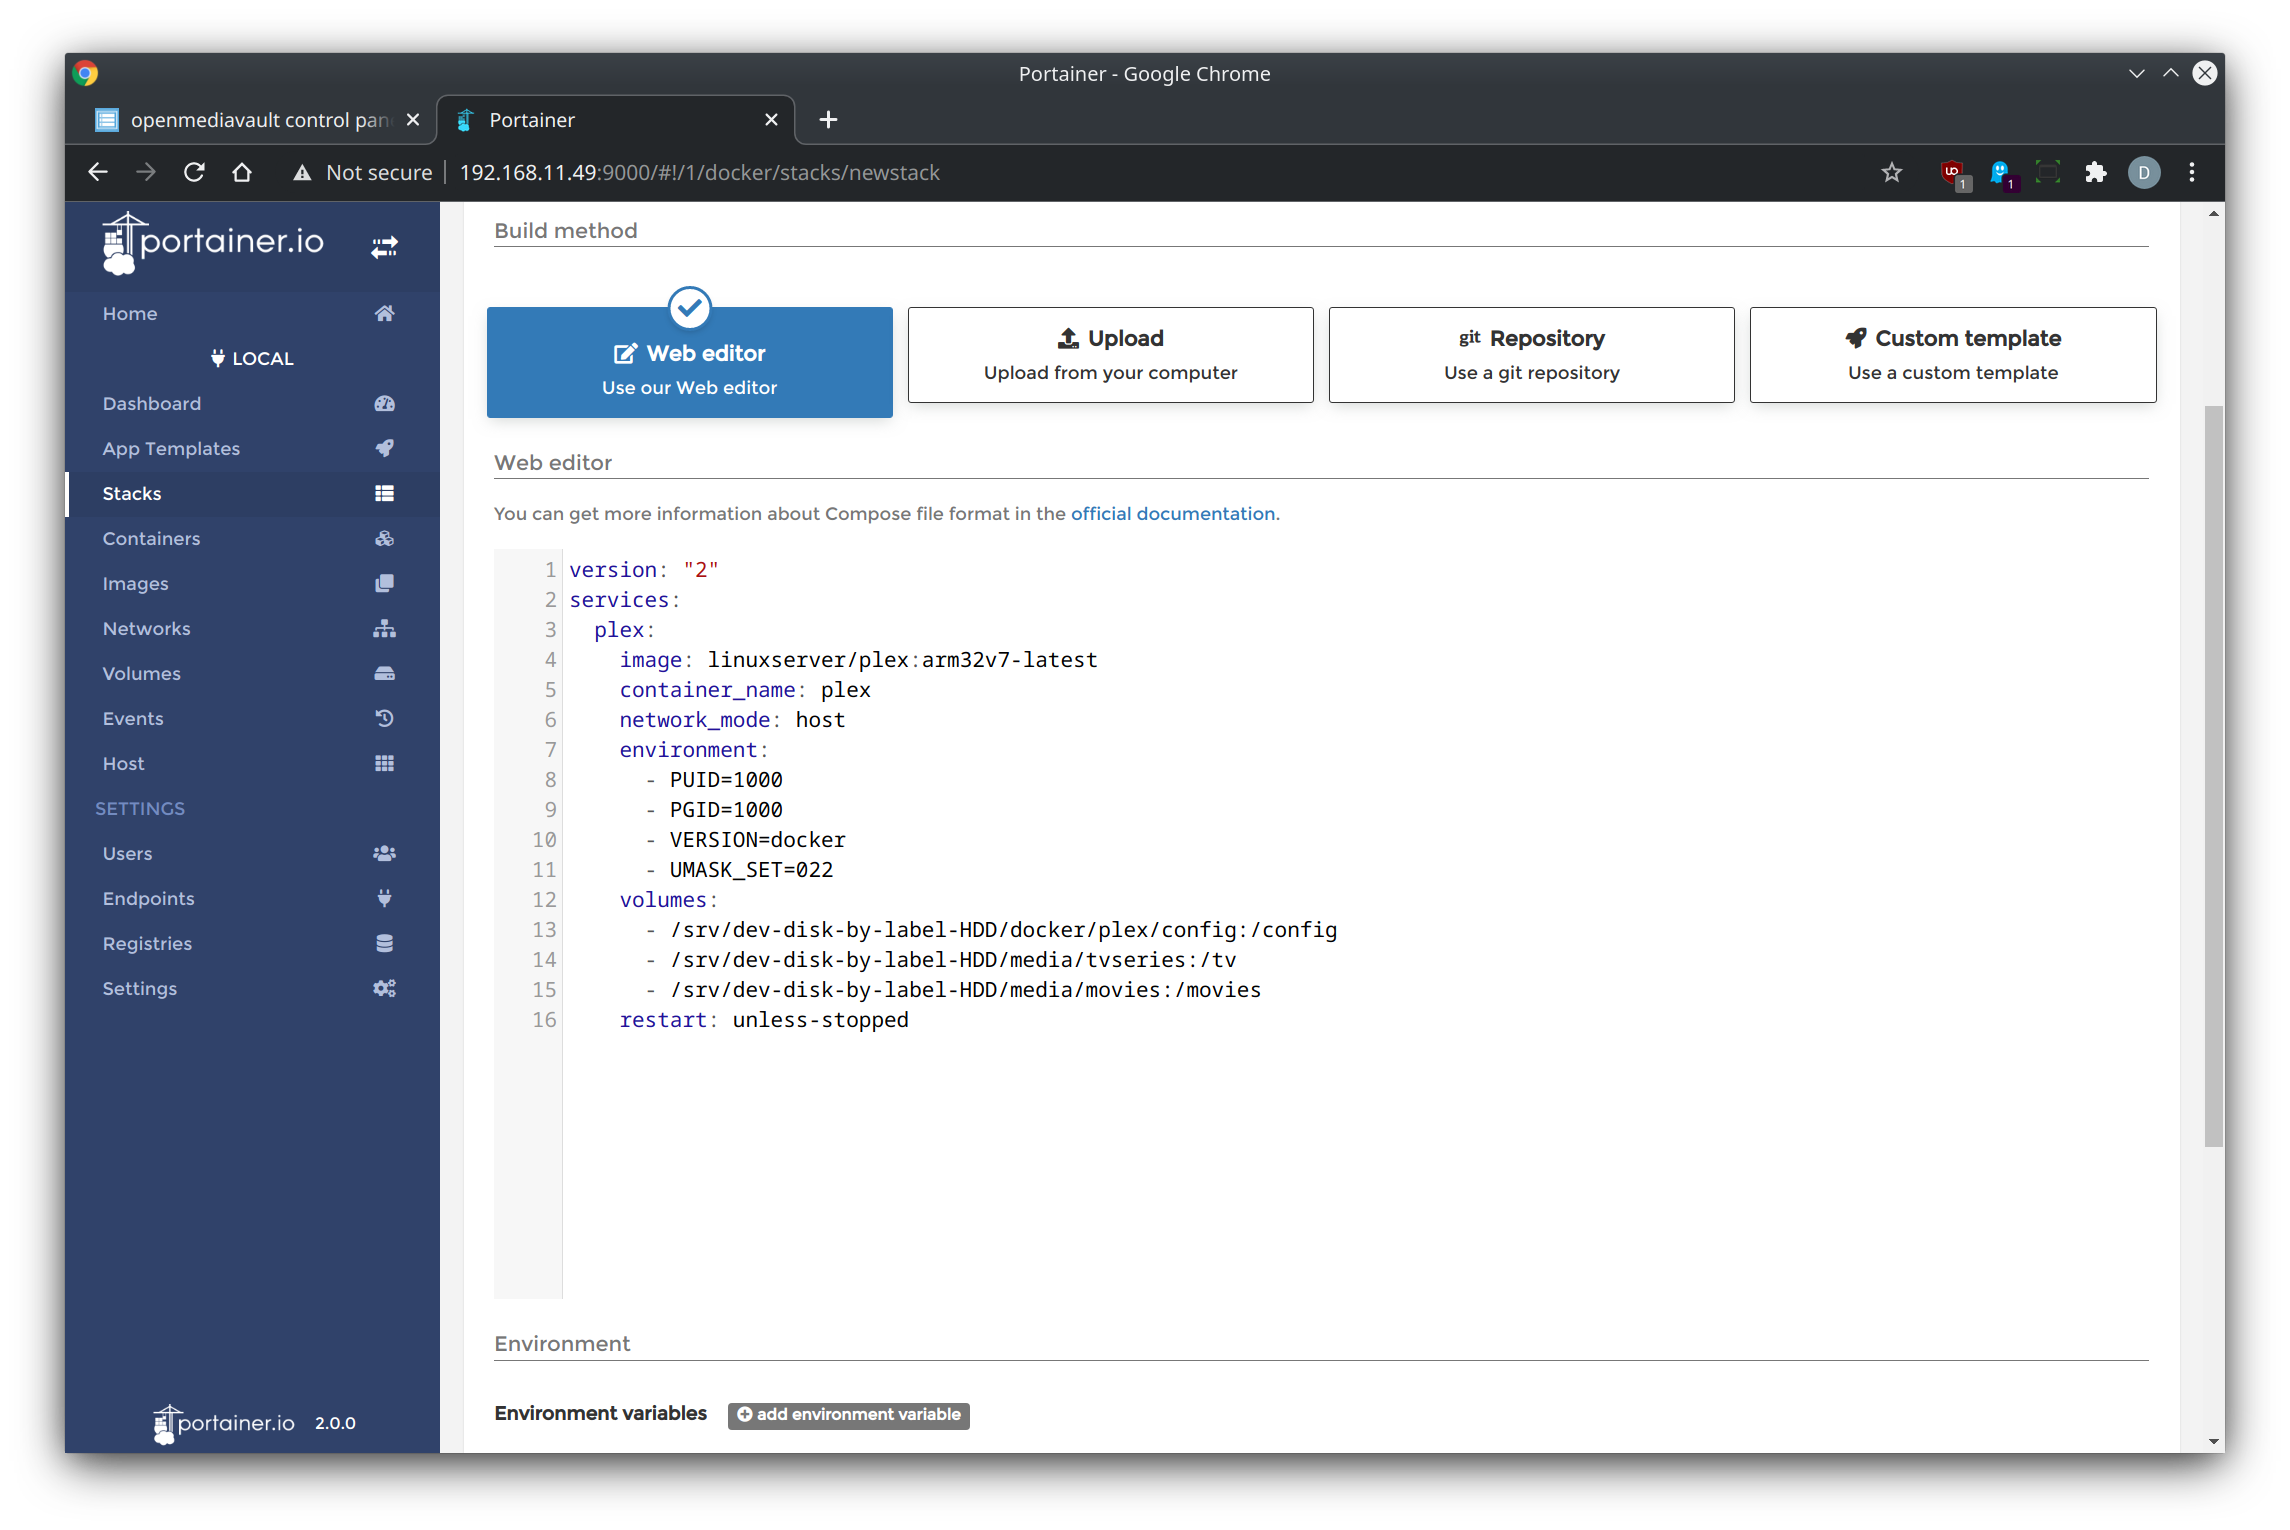The width and height of the screenshot is (2290, 1530).
Task: Click the App Templates rocket icon
Action: (x=384, y=448)
